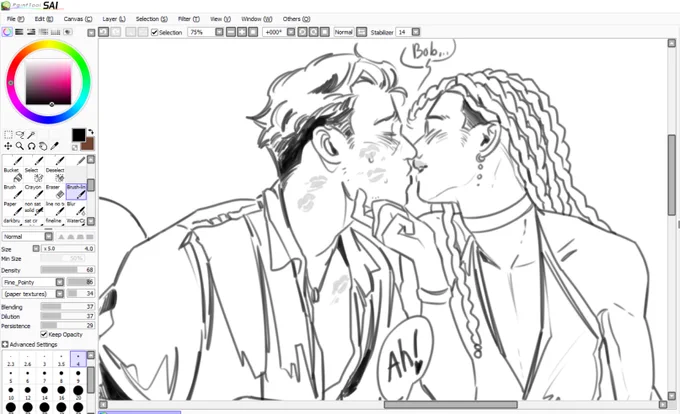Select the rotate view tool
This screenshot has width=680, height=414.
31,146
